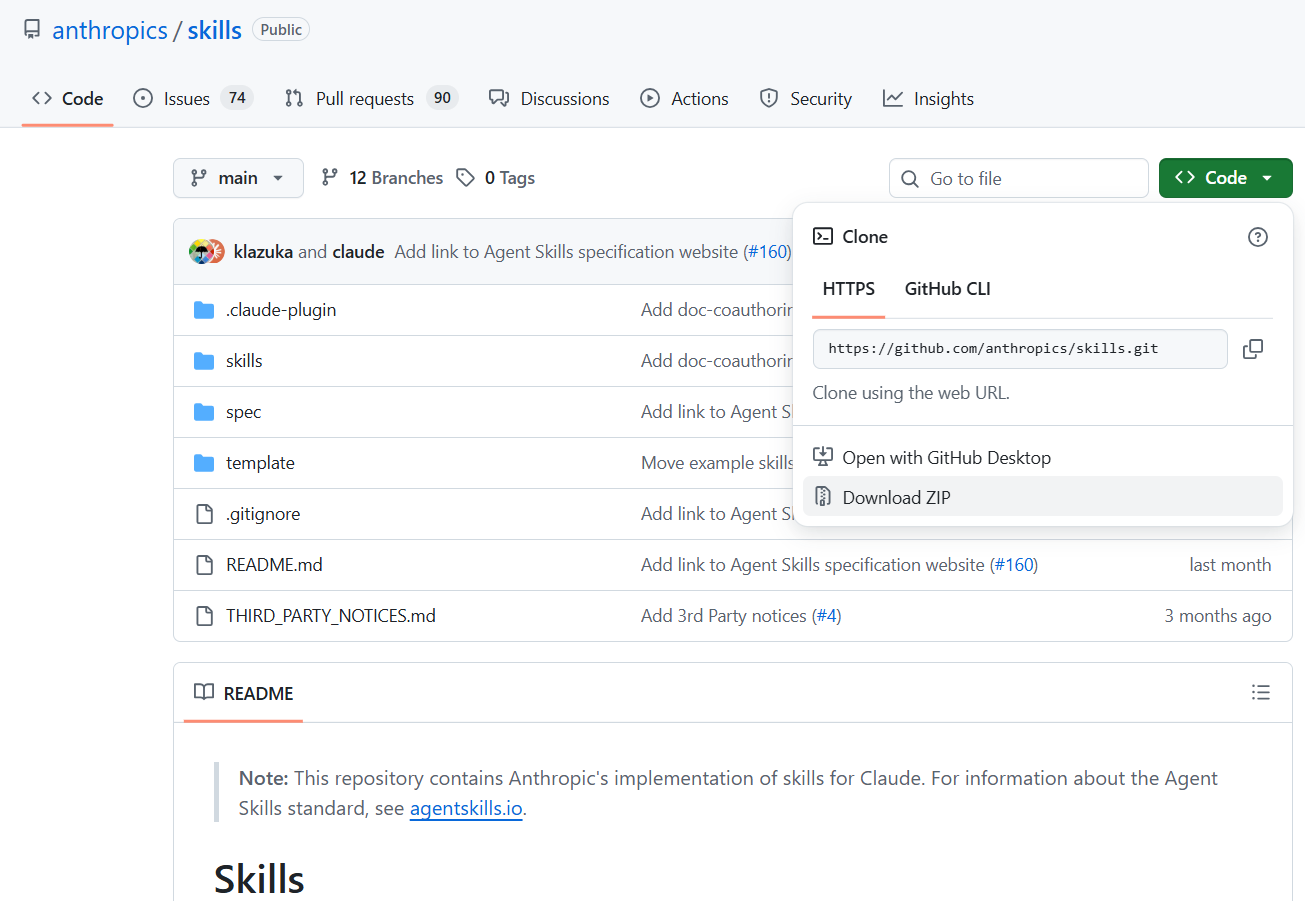
Task: Click the klazuka contributor avatar
Action: click(201, 252)
